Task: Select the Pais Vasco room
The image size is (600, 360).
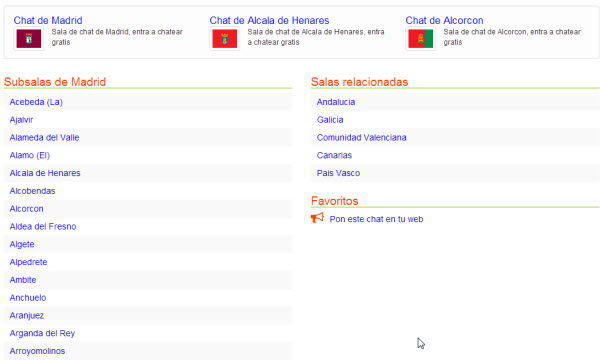Action: tap(338, 173)
